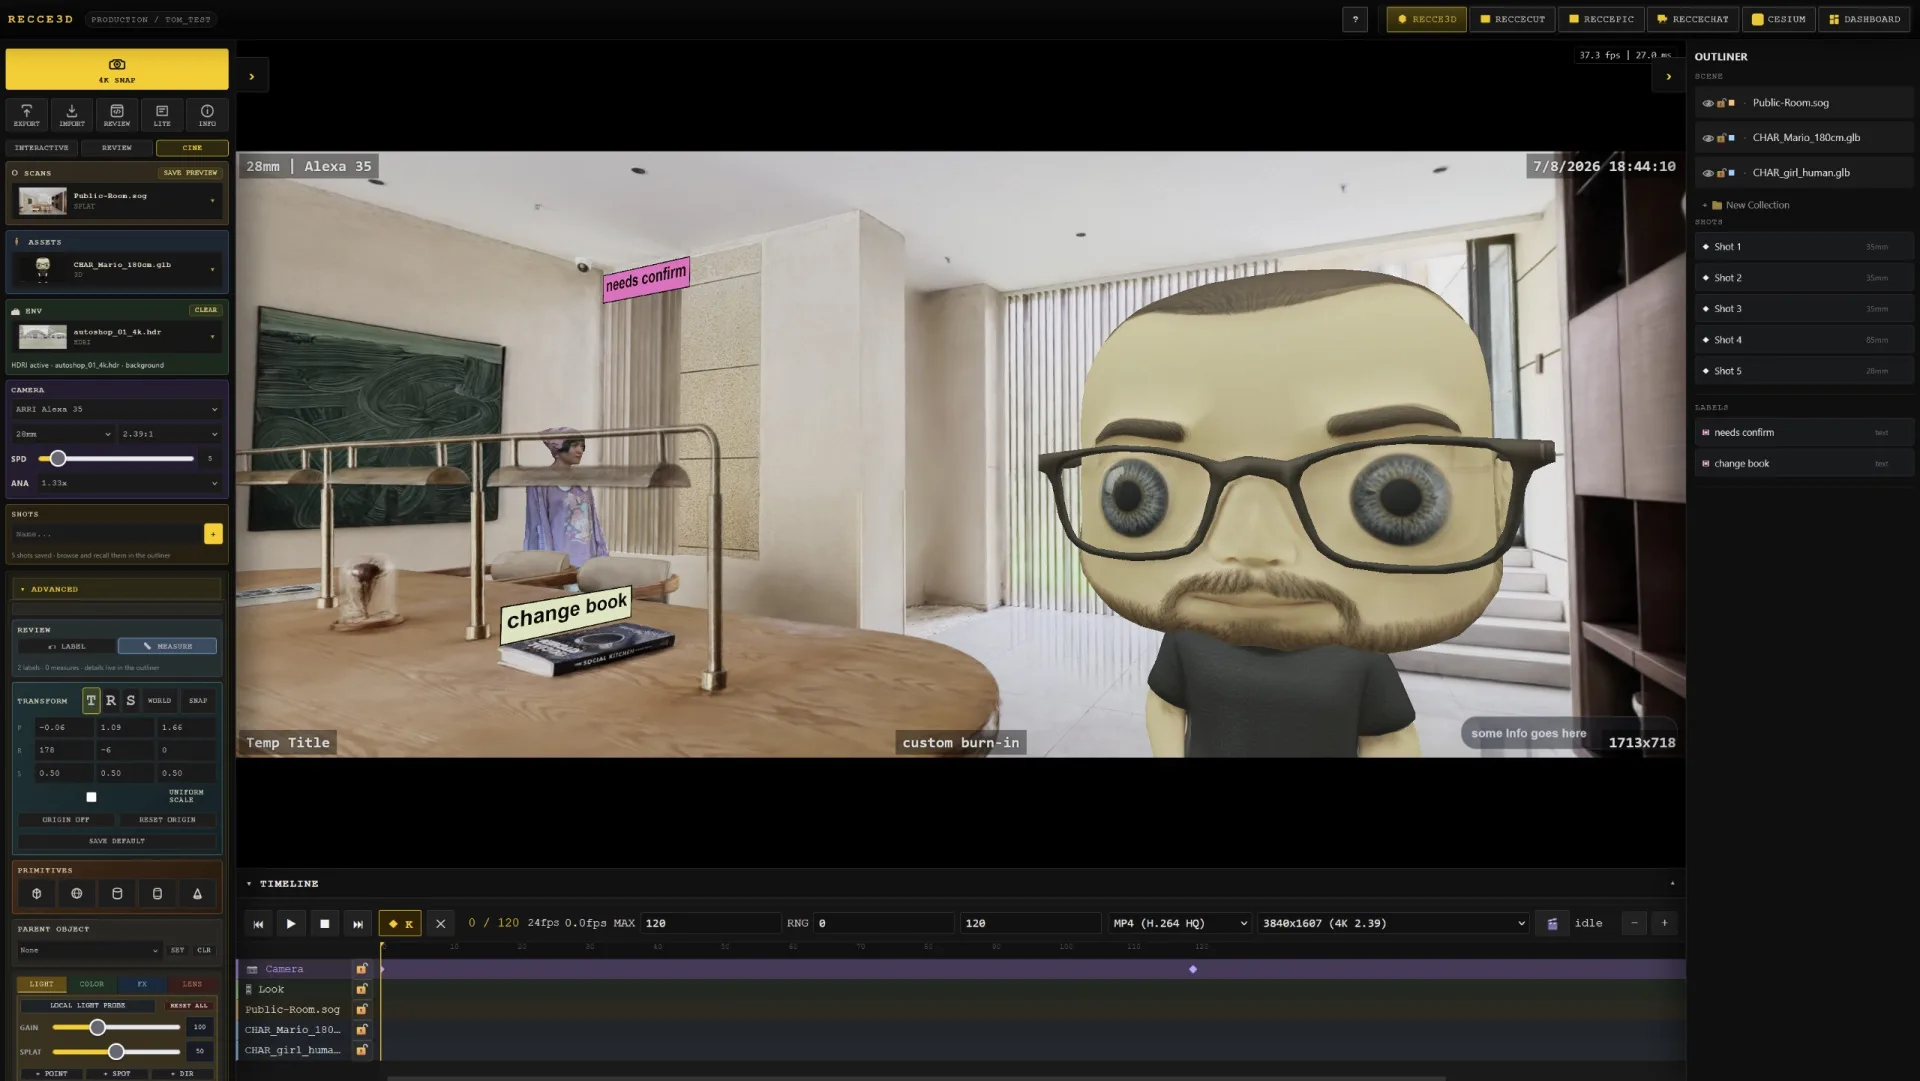This screenshot has height=1081, width=1920.
Task: Activate the Measure review tool
Action: [167, 646]
